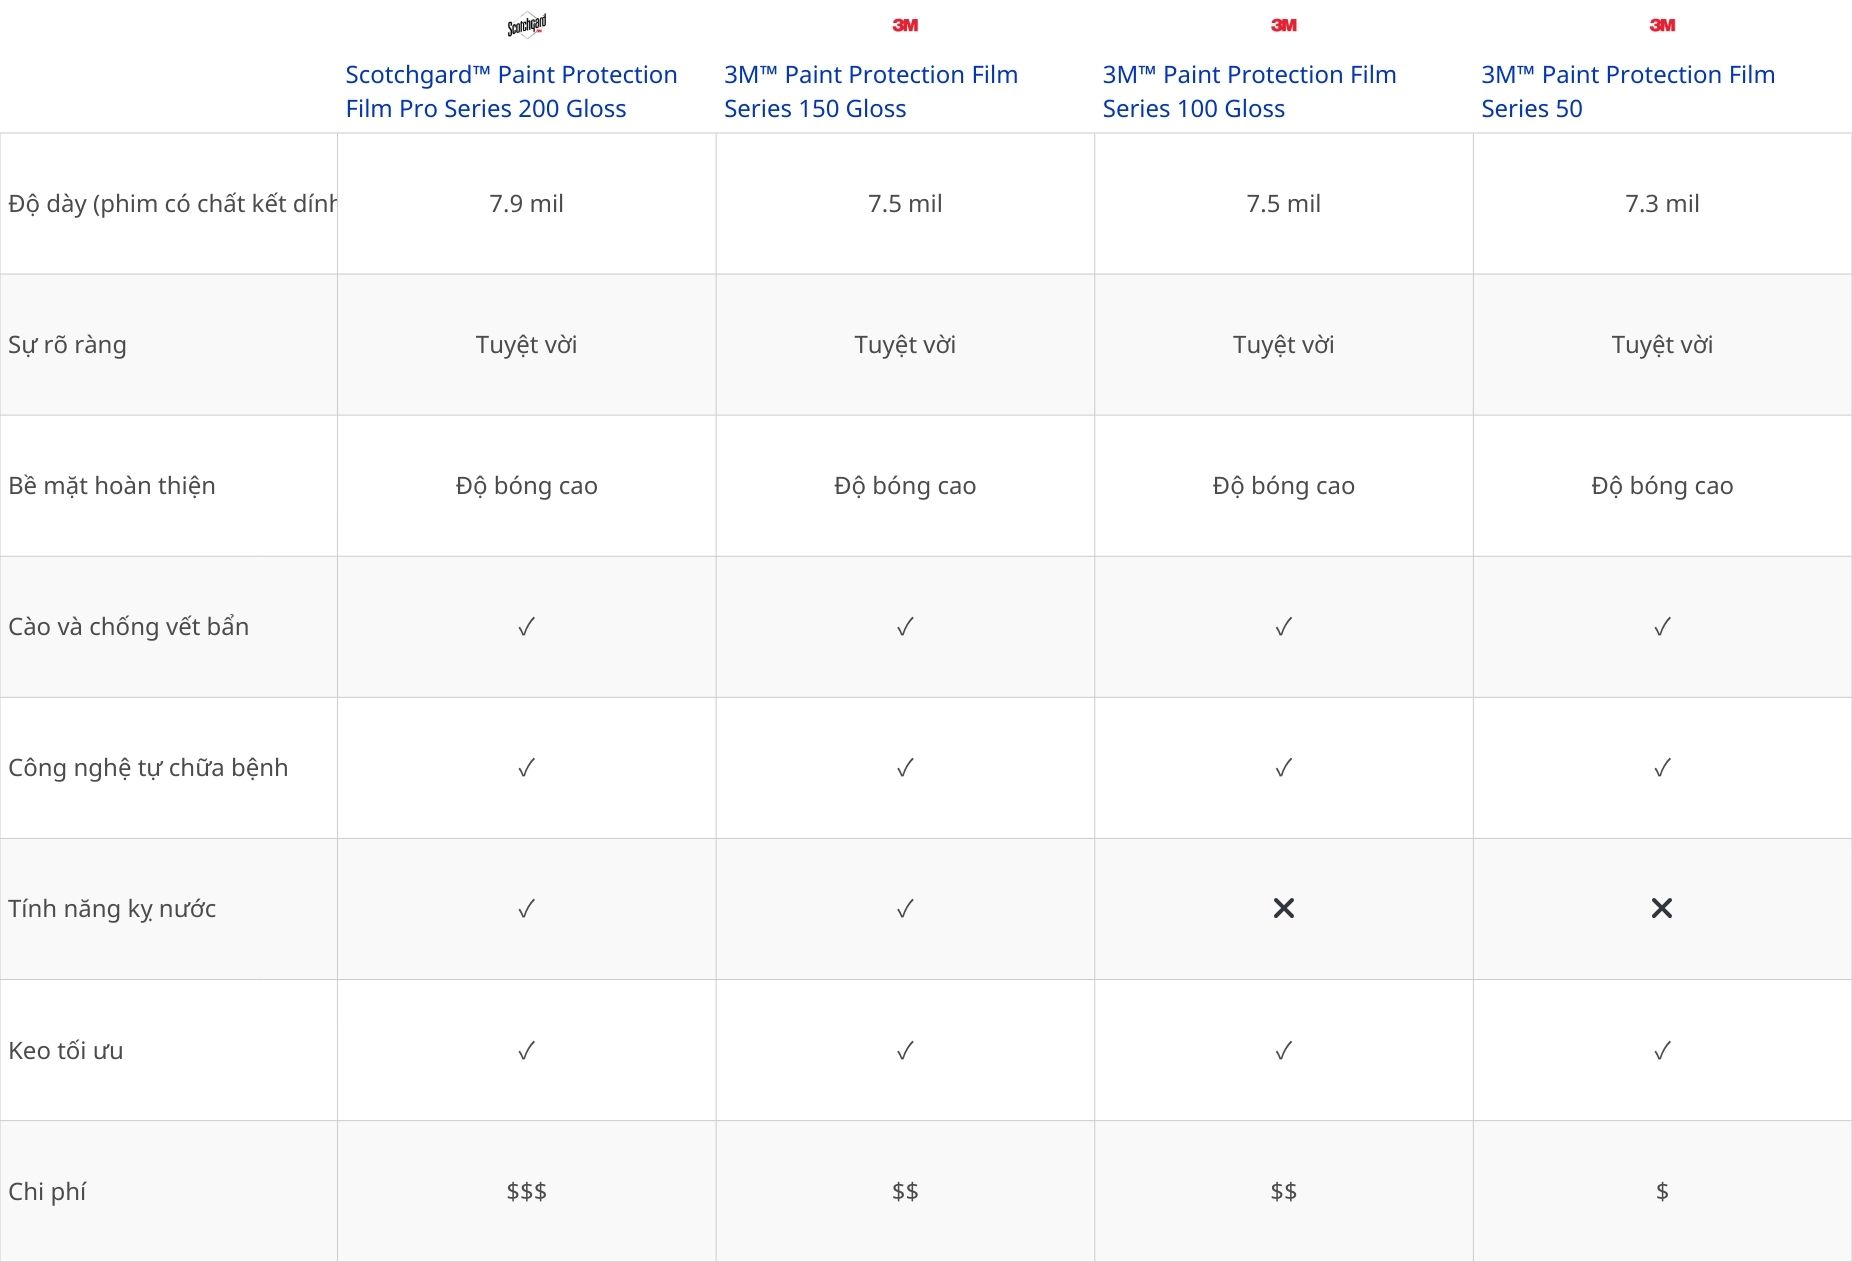The width and height of the screenshot is (1852, 1262).
Task: Select the 'Chi phí' row label
Action: (x=47, y=1192)
